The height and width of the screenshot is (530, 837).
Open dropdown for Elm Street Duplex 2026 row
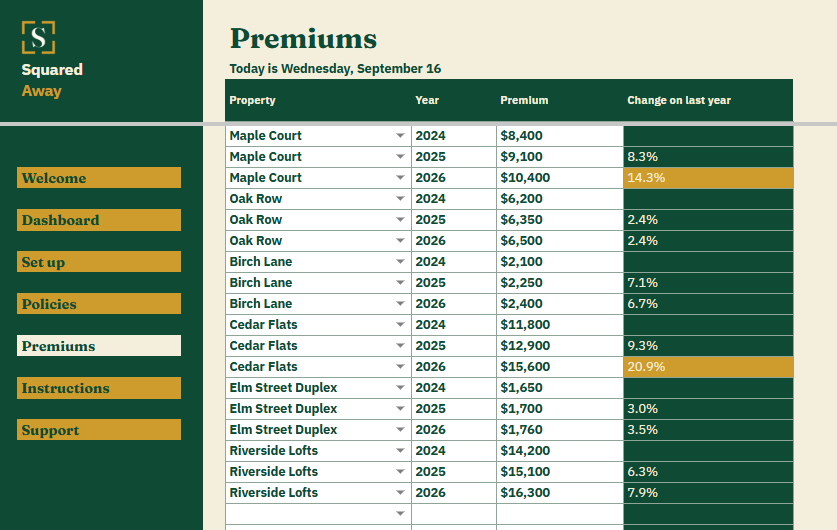[400, 430]
